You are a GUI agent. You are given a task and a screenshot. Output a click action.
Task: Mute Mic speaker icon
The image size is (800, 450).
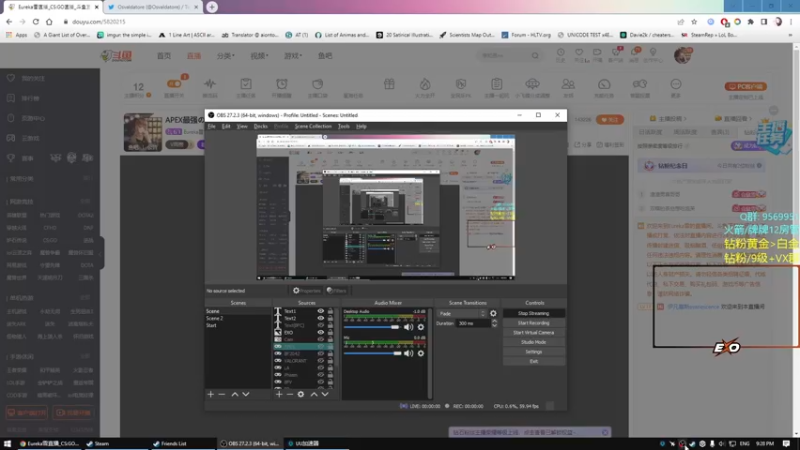[x=409, y=353]
